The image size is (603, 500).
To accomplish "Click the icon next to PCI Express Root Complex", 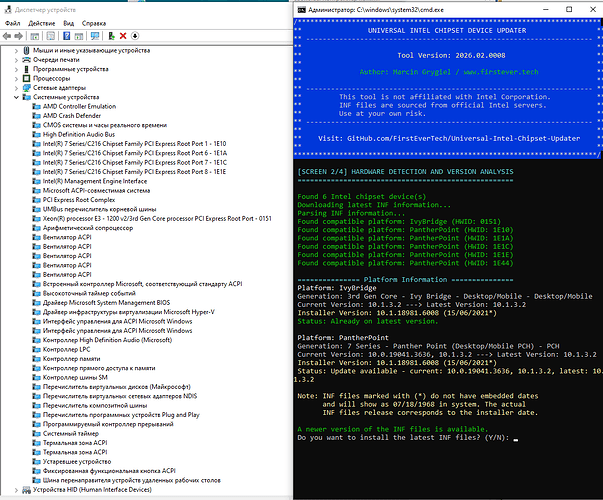I will tap(36, 200).
